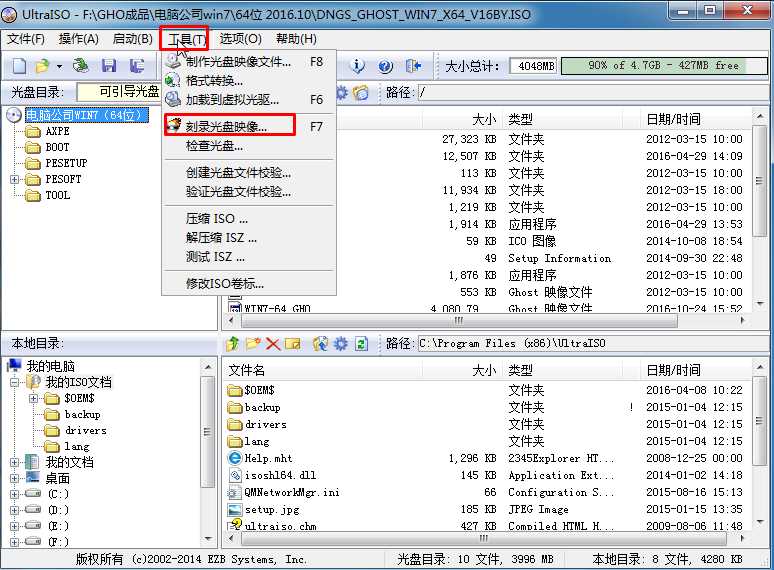
Task: Select 创建光盘文件校验 menu entry
Action: click(x=249, y=173)
